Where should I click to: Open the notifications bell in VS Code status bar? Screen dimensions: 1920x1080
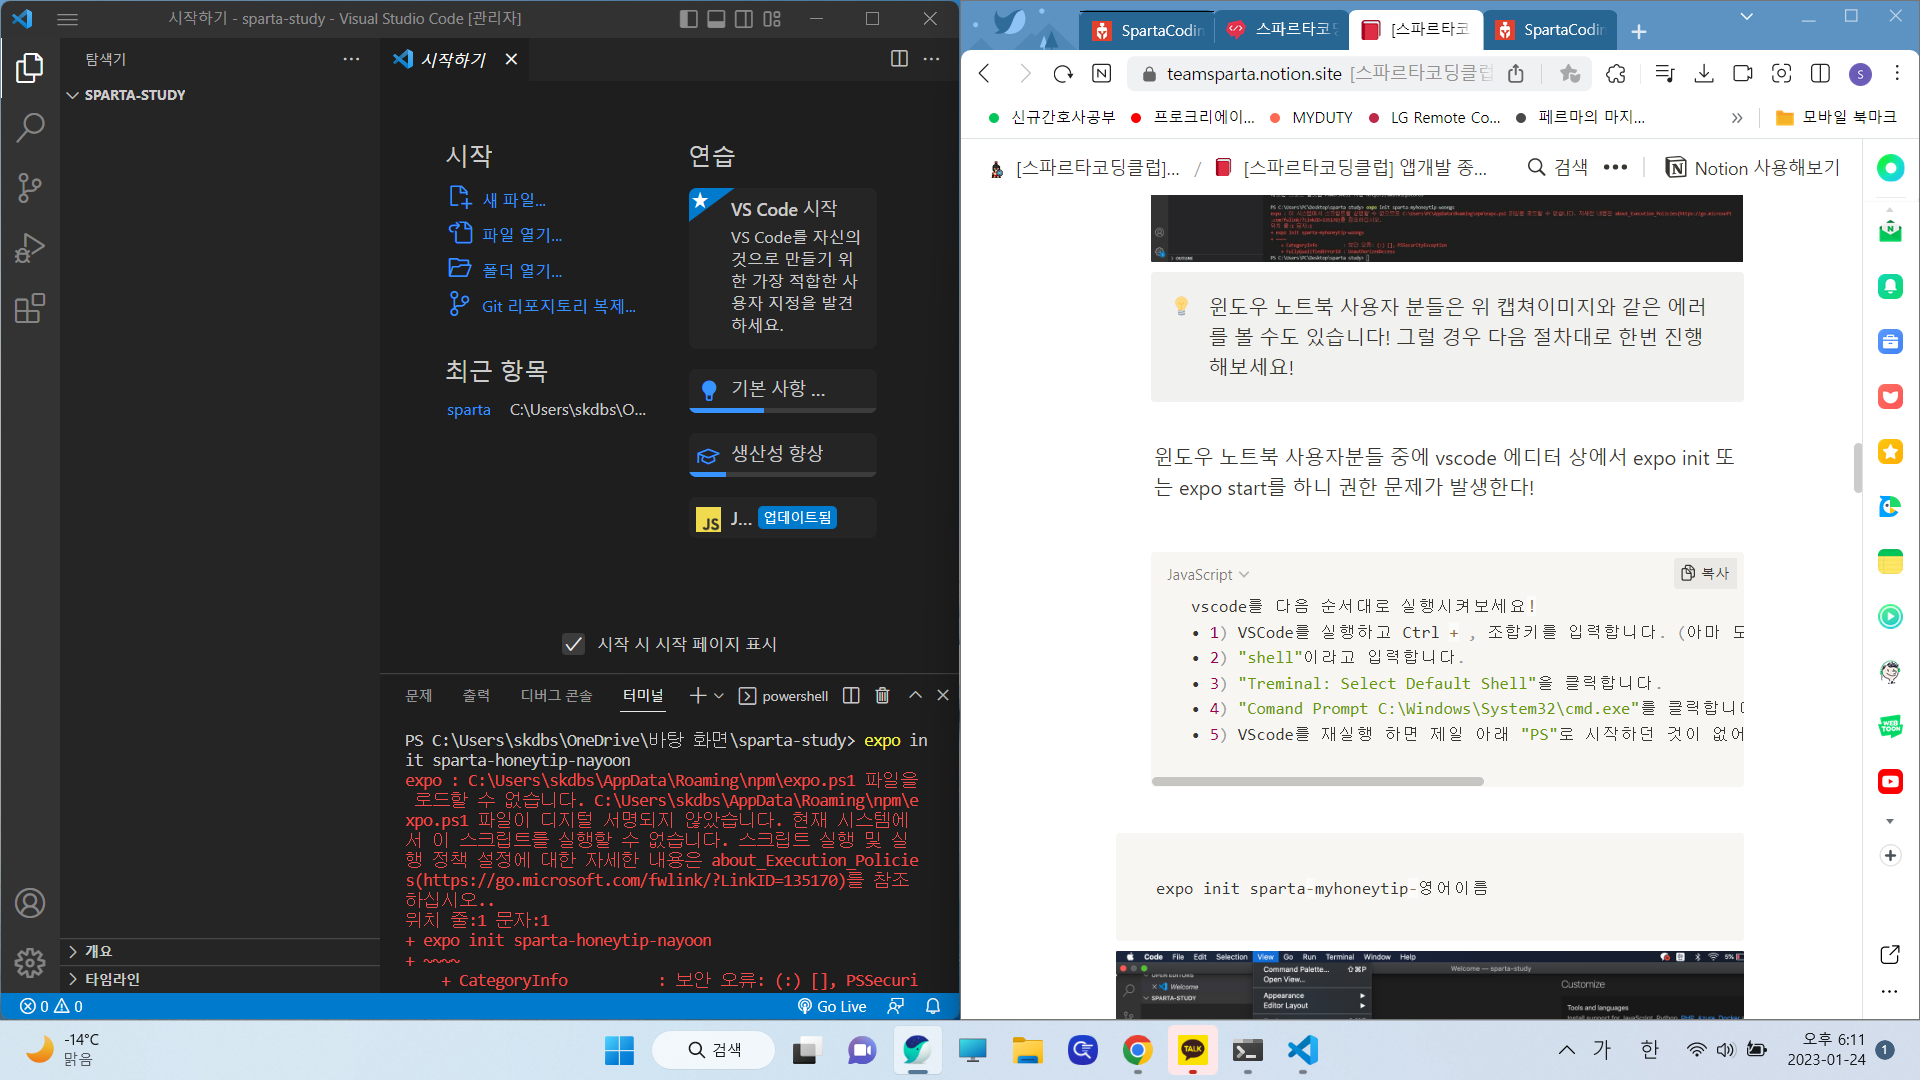point(933,1006)
